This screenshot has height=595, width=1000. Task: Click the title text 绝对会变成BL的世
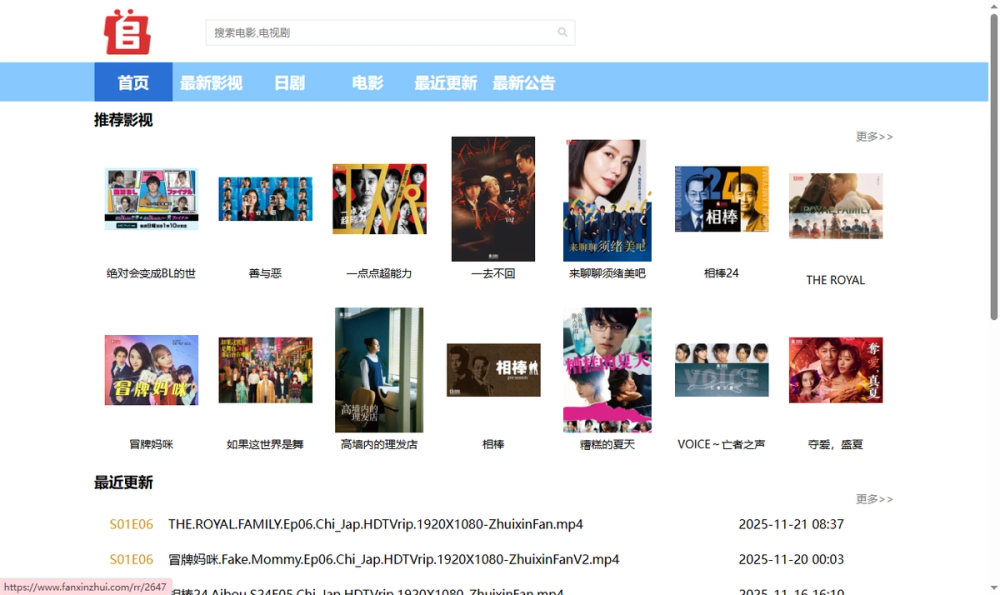click(x=151, y=273)
